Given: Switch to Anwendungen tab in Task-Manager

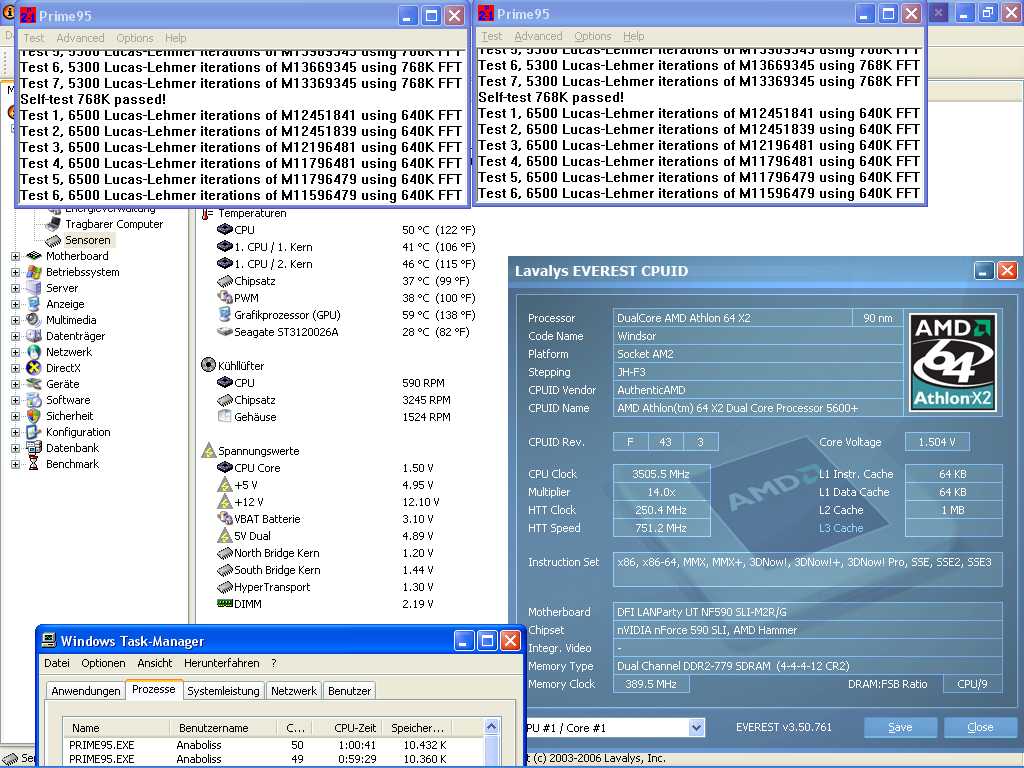Looking at the screenshot, I should tap(86, 691).
